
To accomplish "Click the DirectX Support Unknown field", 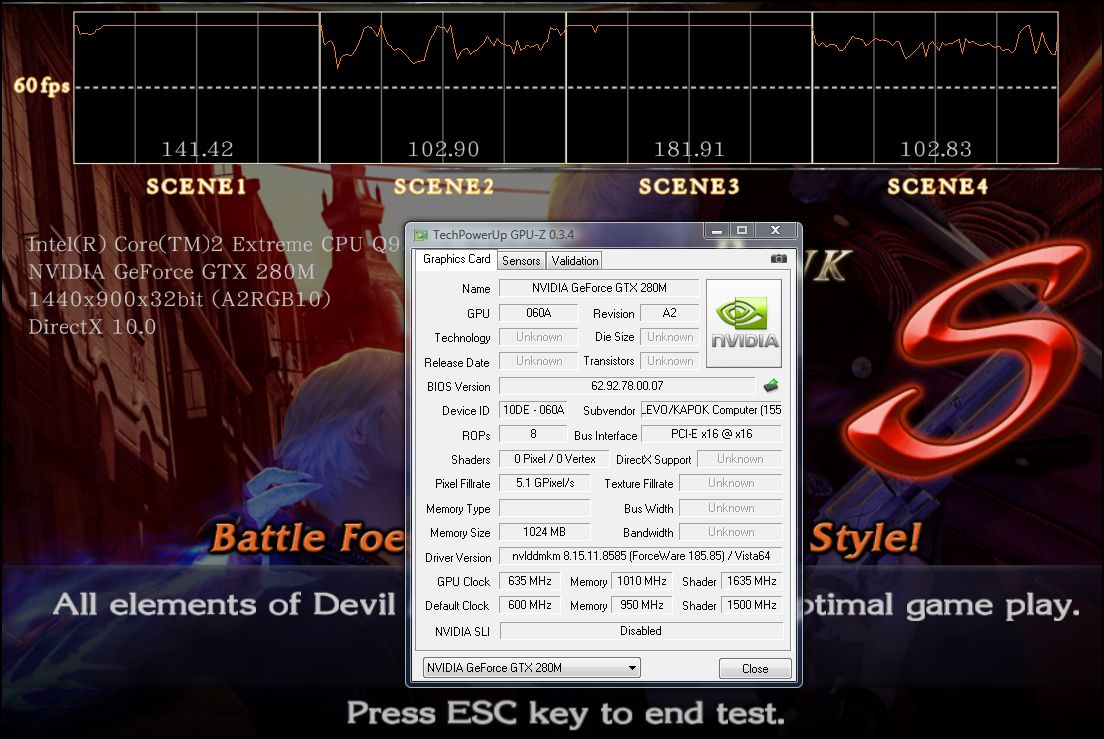I will 740,459.
